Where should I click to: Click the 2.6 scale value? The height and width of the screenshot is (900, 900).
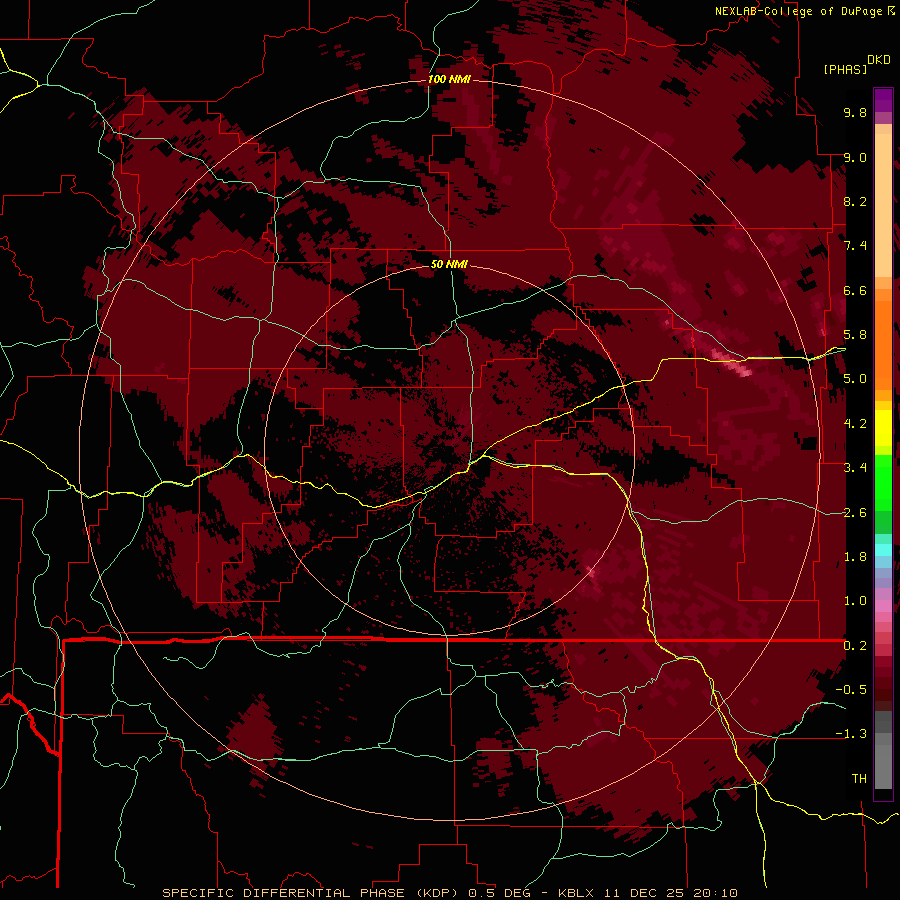855,513
